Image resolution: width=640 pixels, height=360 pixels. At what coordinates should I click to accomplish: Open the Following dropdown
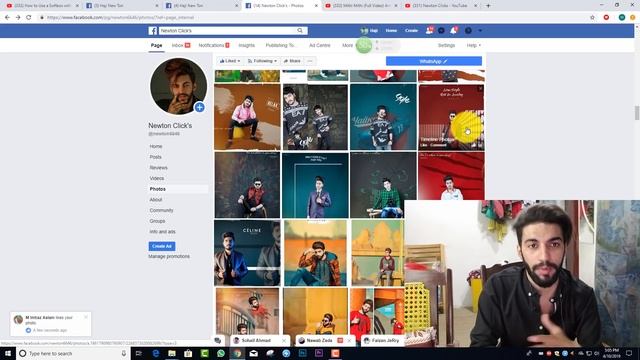[262, 61]
